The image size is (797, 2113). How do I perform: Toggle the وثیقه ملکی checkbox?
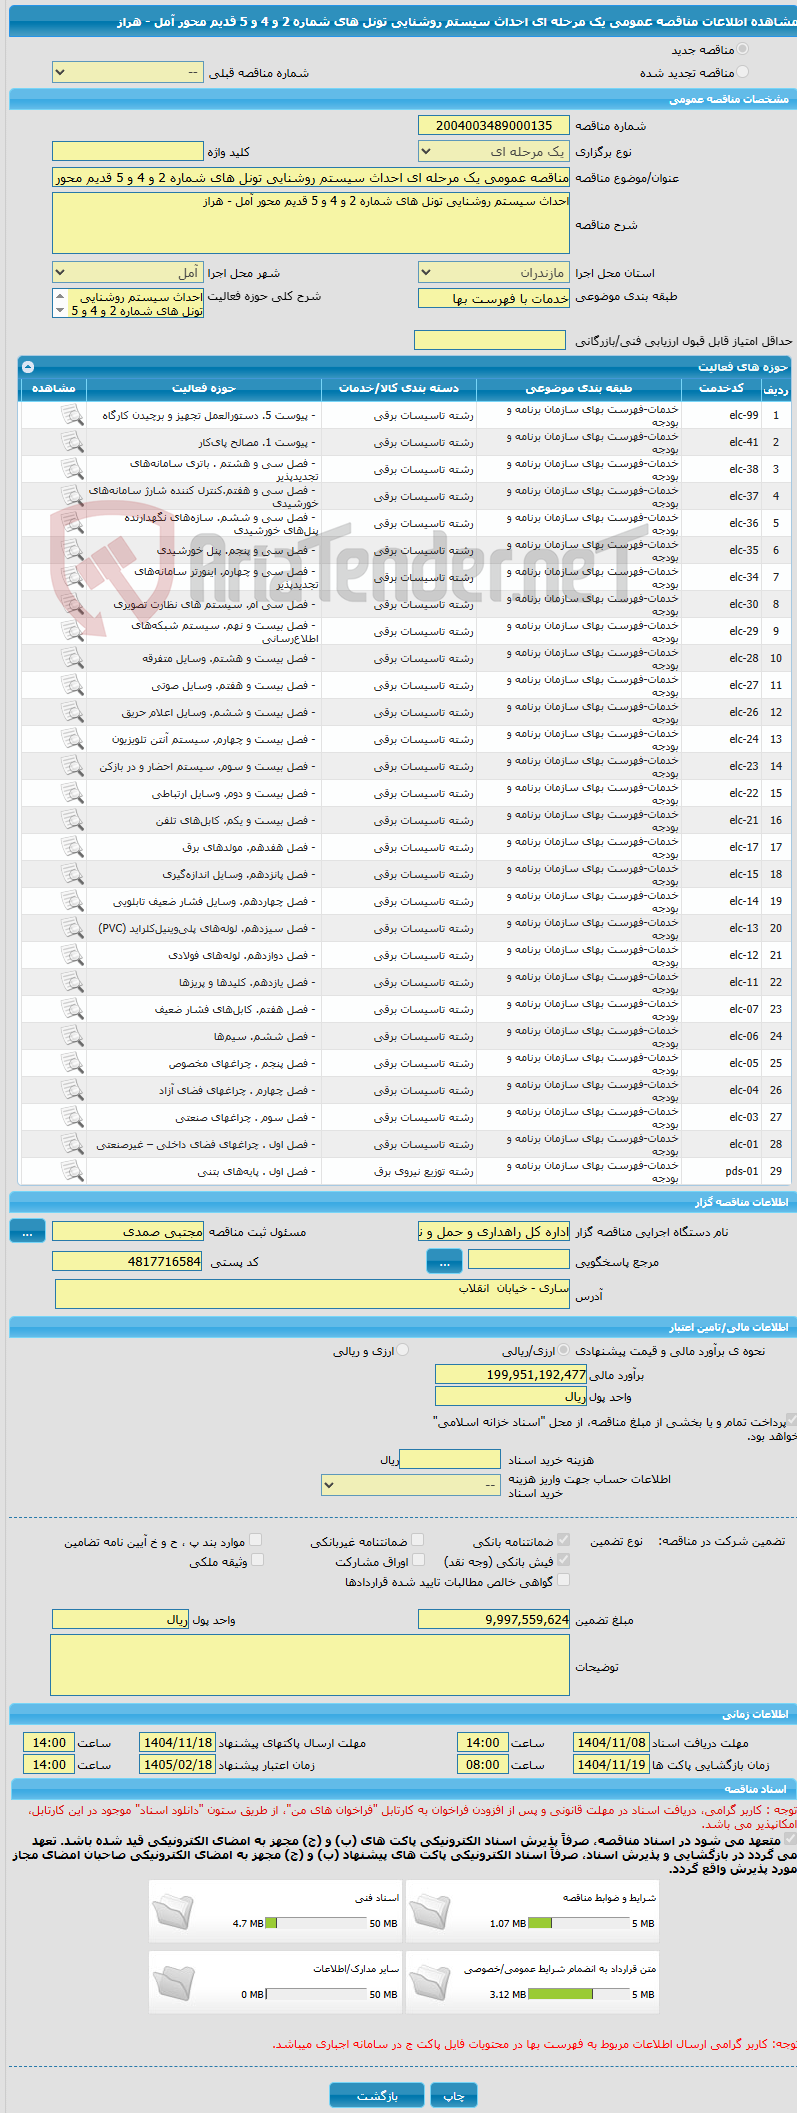257,1560
